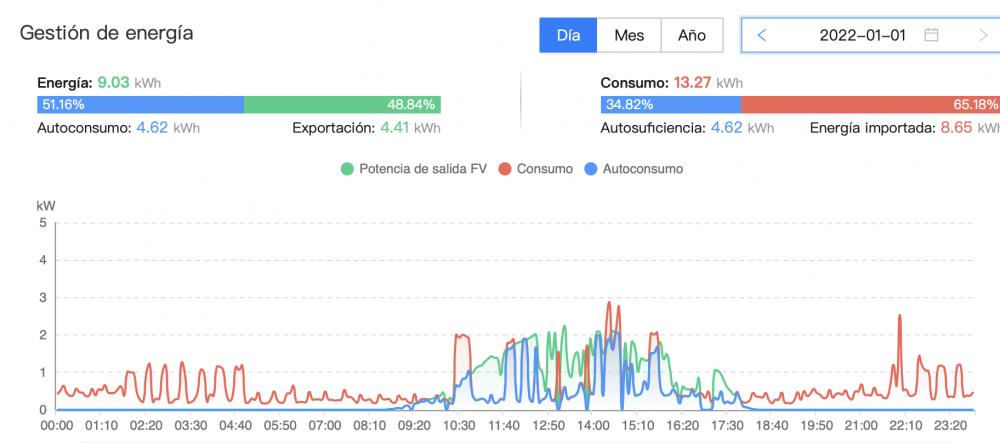Switch to Mes view tab
The height and width of the screenshot is (443, 1000).
(629, 35)
